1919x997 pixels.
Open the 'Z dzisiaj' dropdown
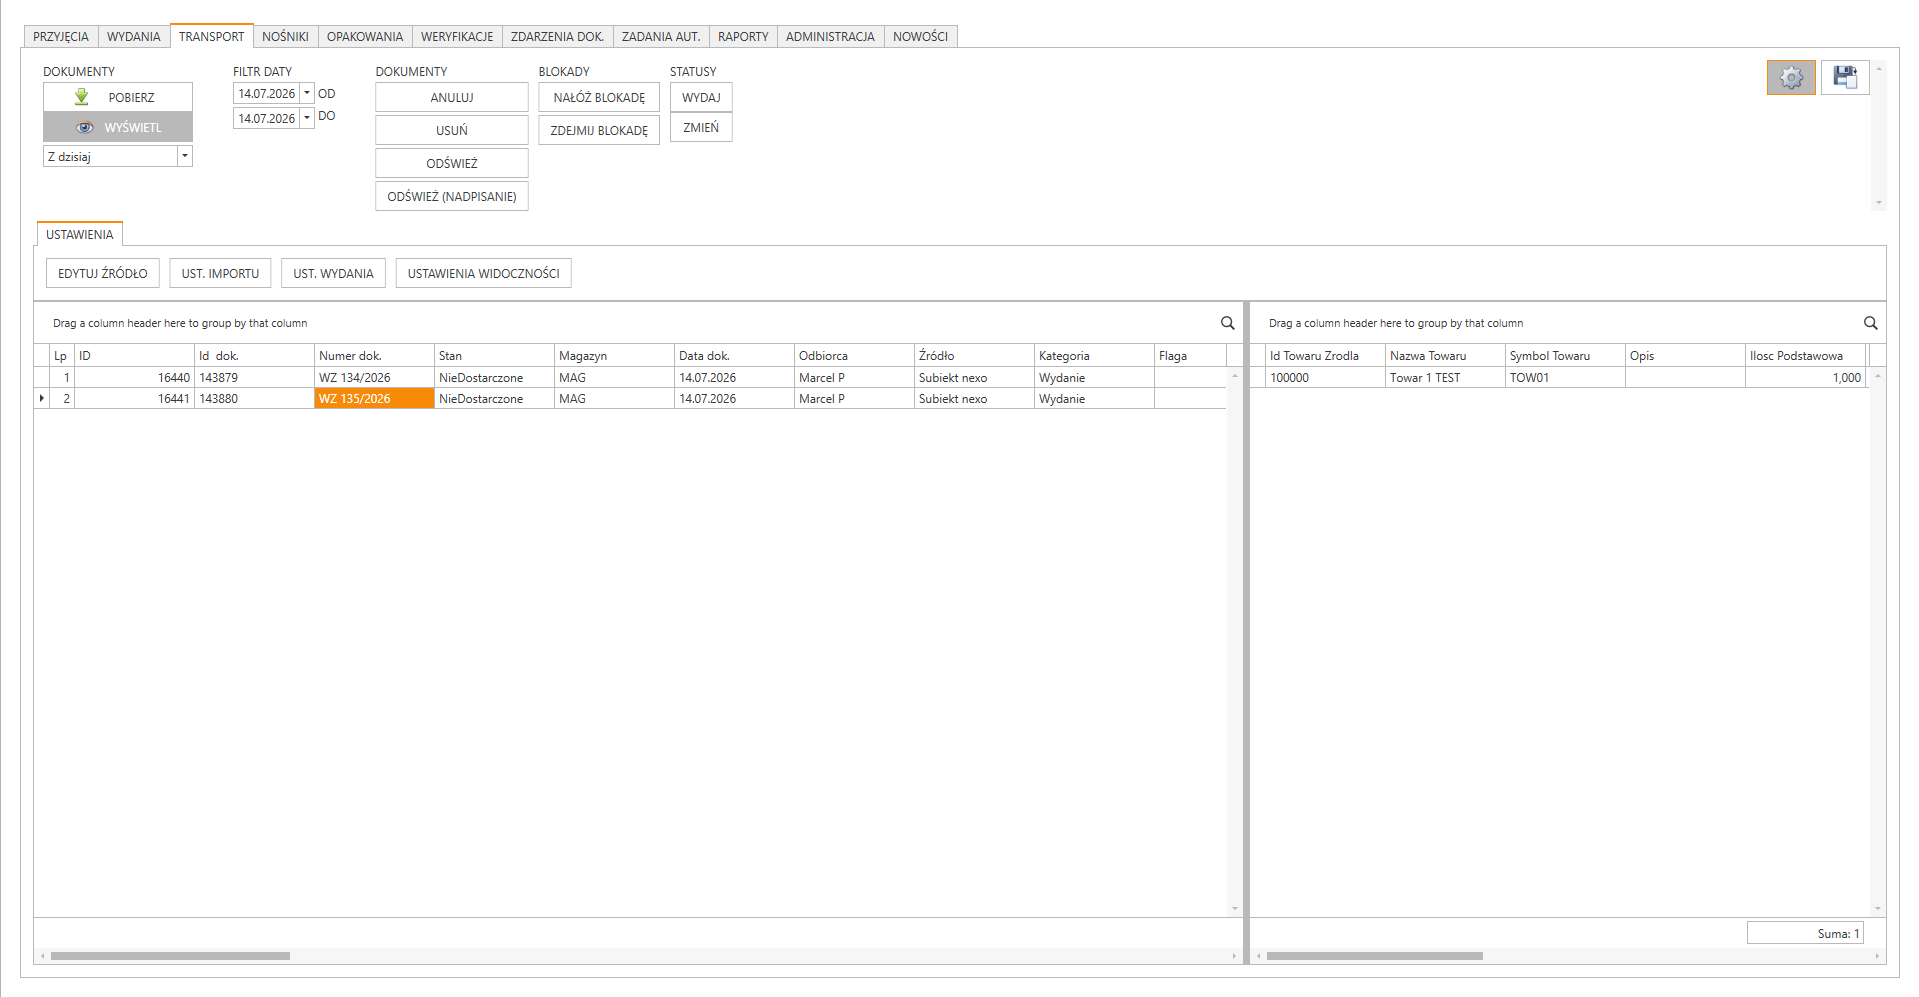[185, 156]
